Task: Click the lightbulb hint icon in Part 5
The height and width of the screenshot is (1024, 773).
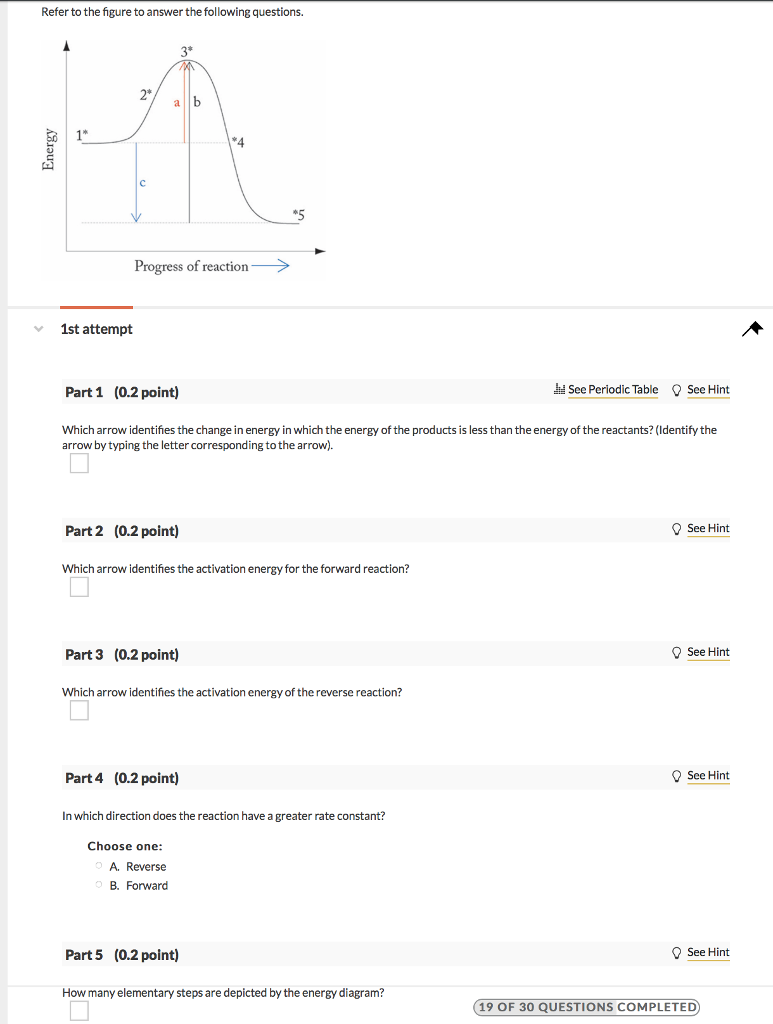Action: (x=678, y=953)
